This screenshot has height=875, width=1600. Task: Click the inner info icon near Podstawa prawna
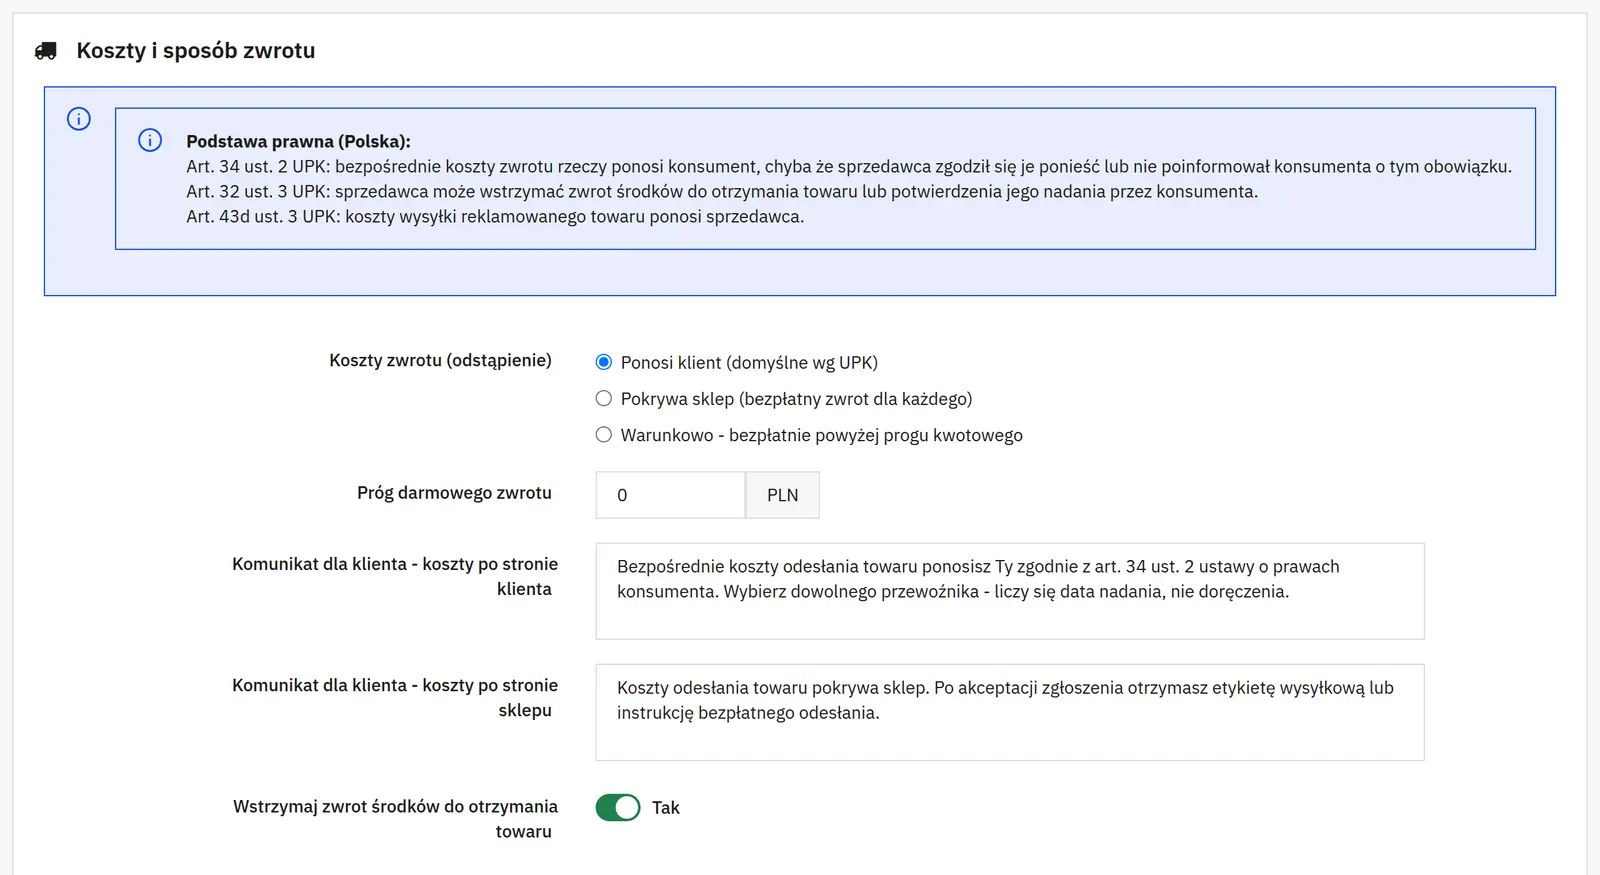(x=150, y=140)
